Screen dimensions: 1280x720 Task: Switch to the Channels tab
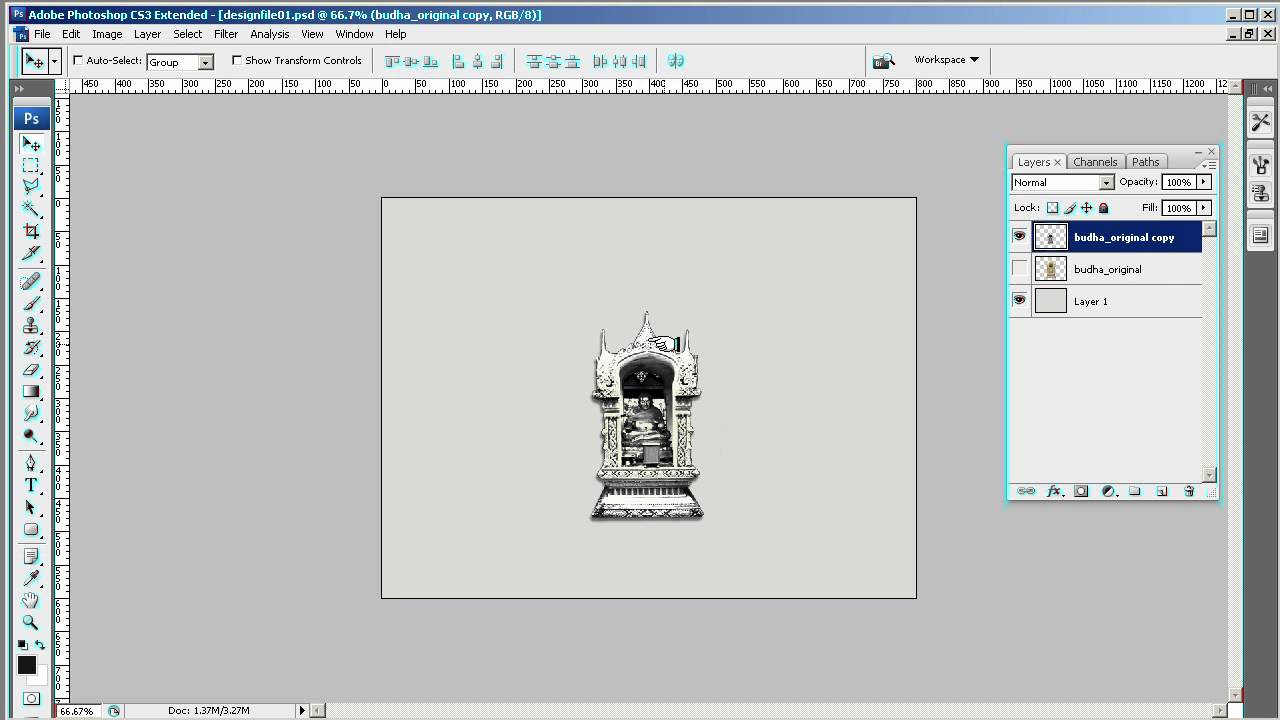[x=1095, y=162]
